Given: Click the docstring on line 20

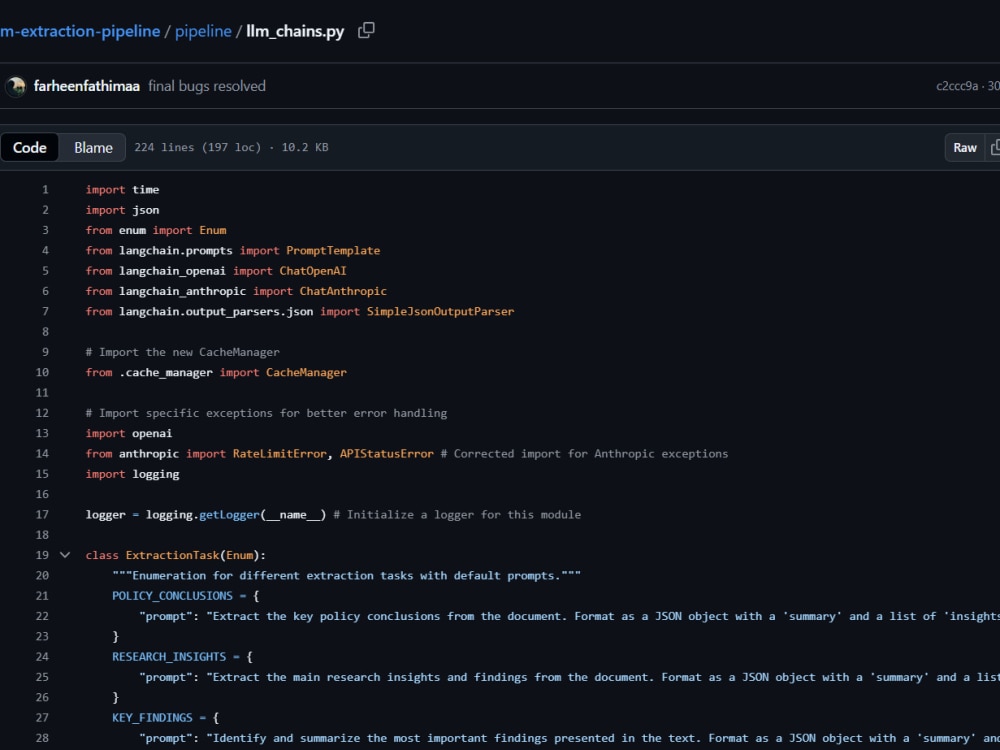Looking at the screenshot, I should pyautogui.click(x=346, y=575).
